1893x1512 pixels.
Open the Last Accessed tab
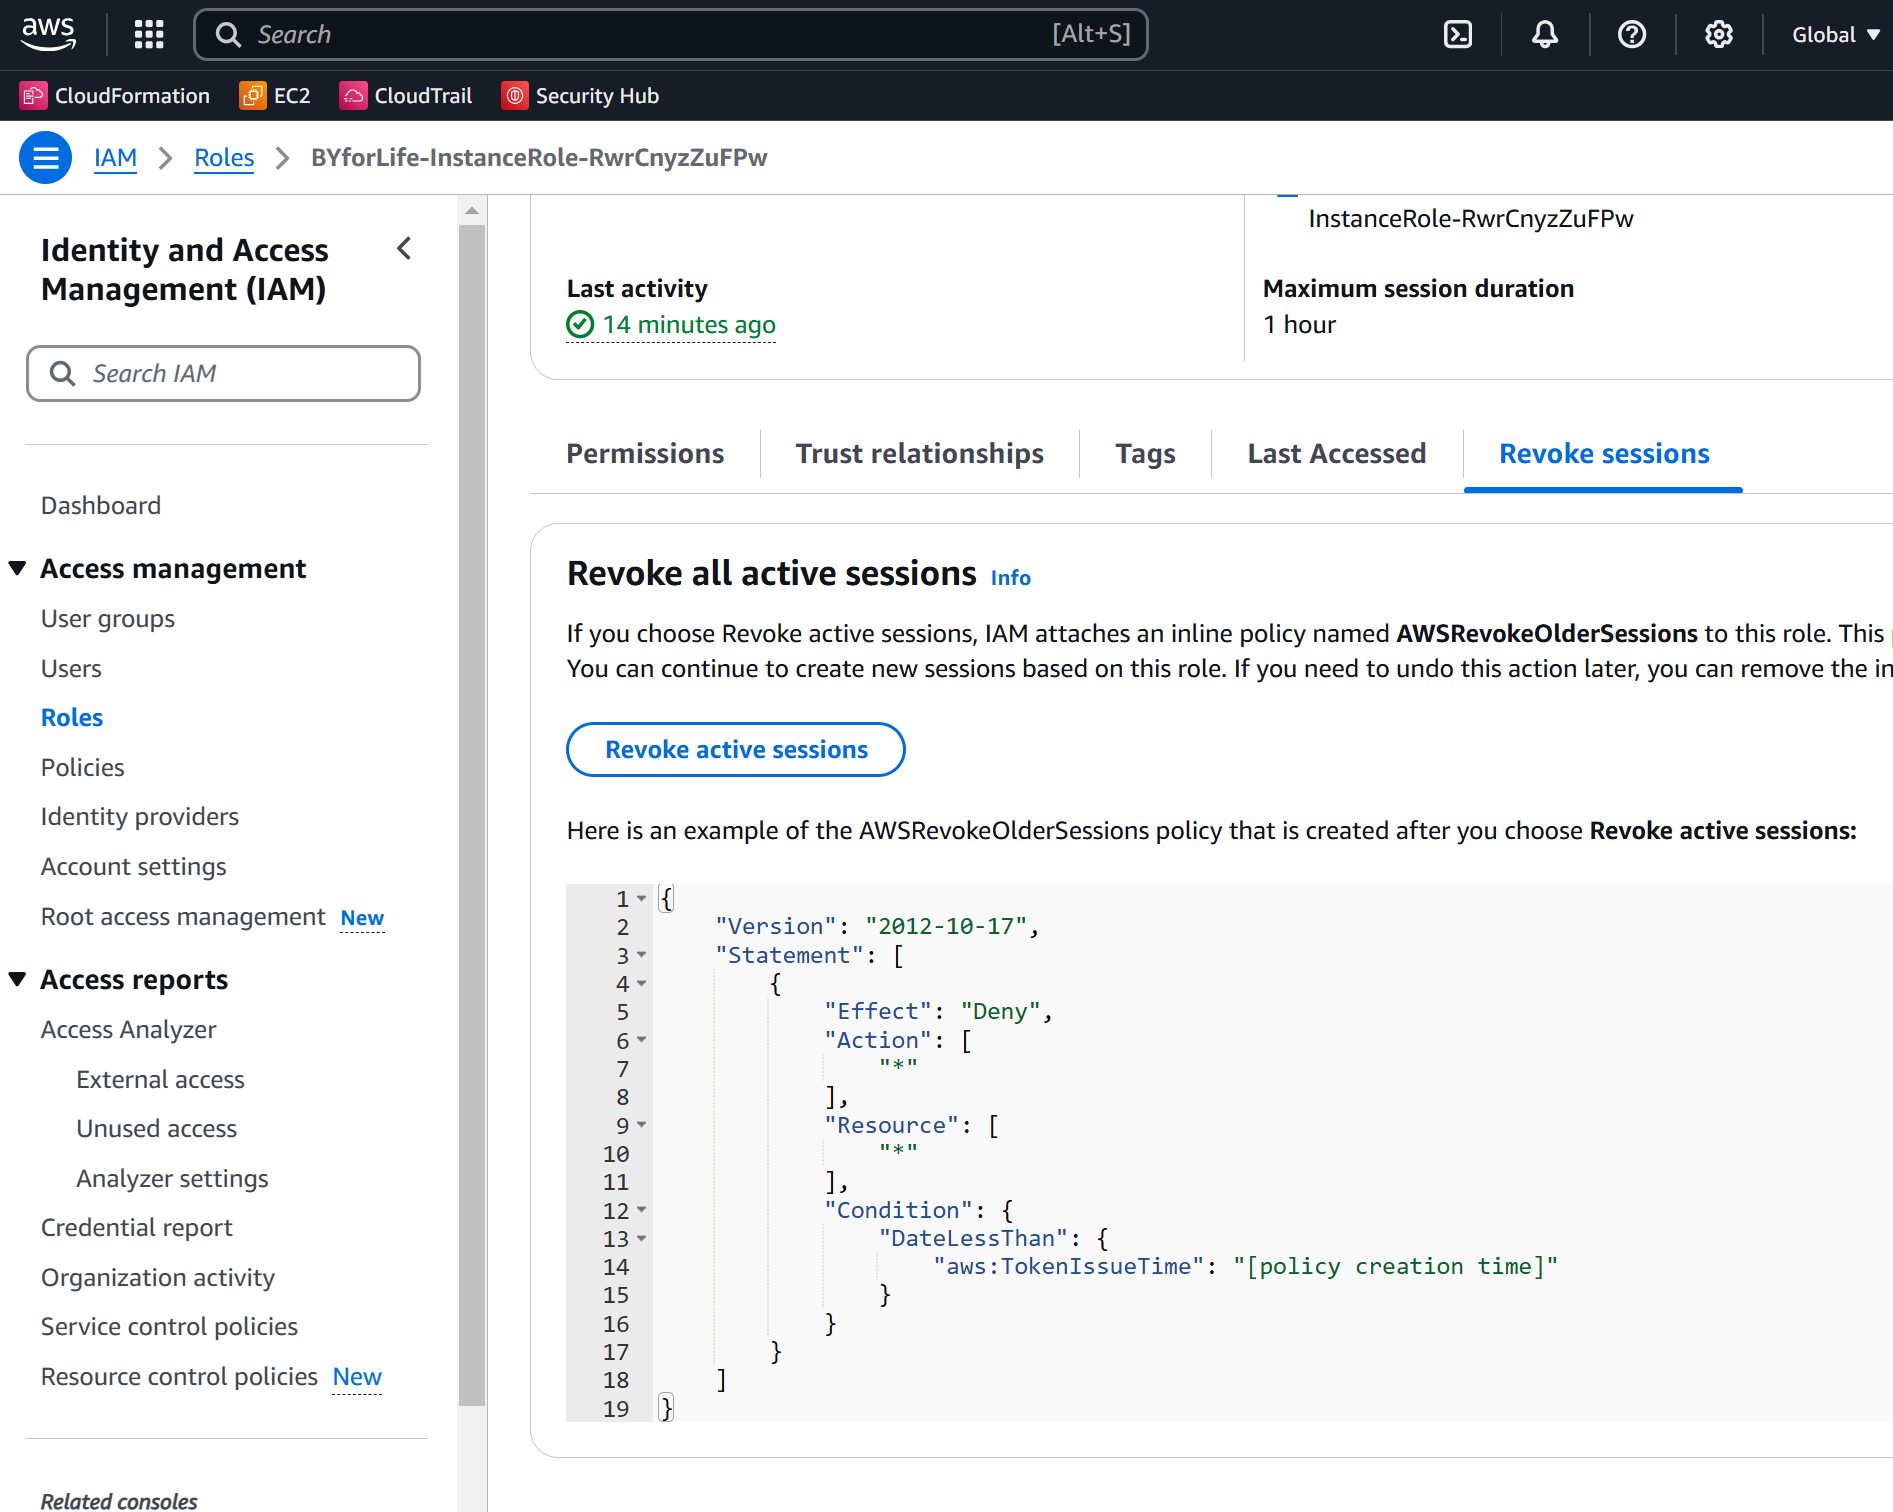tap(1337, 454)
